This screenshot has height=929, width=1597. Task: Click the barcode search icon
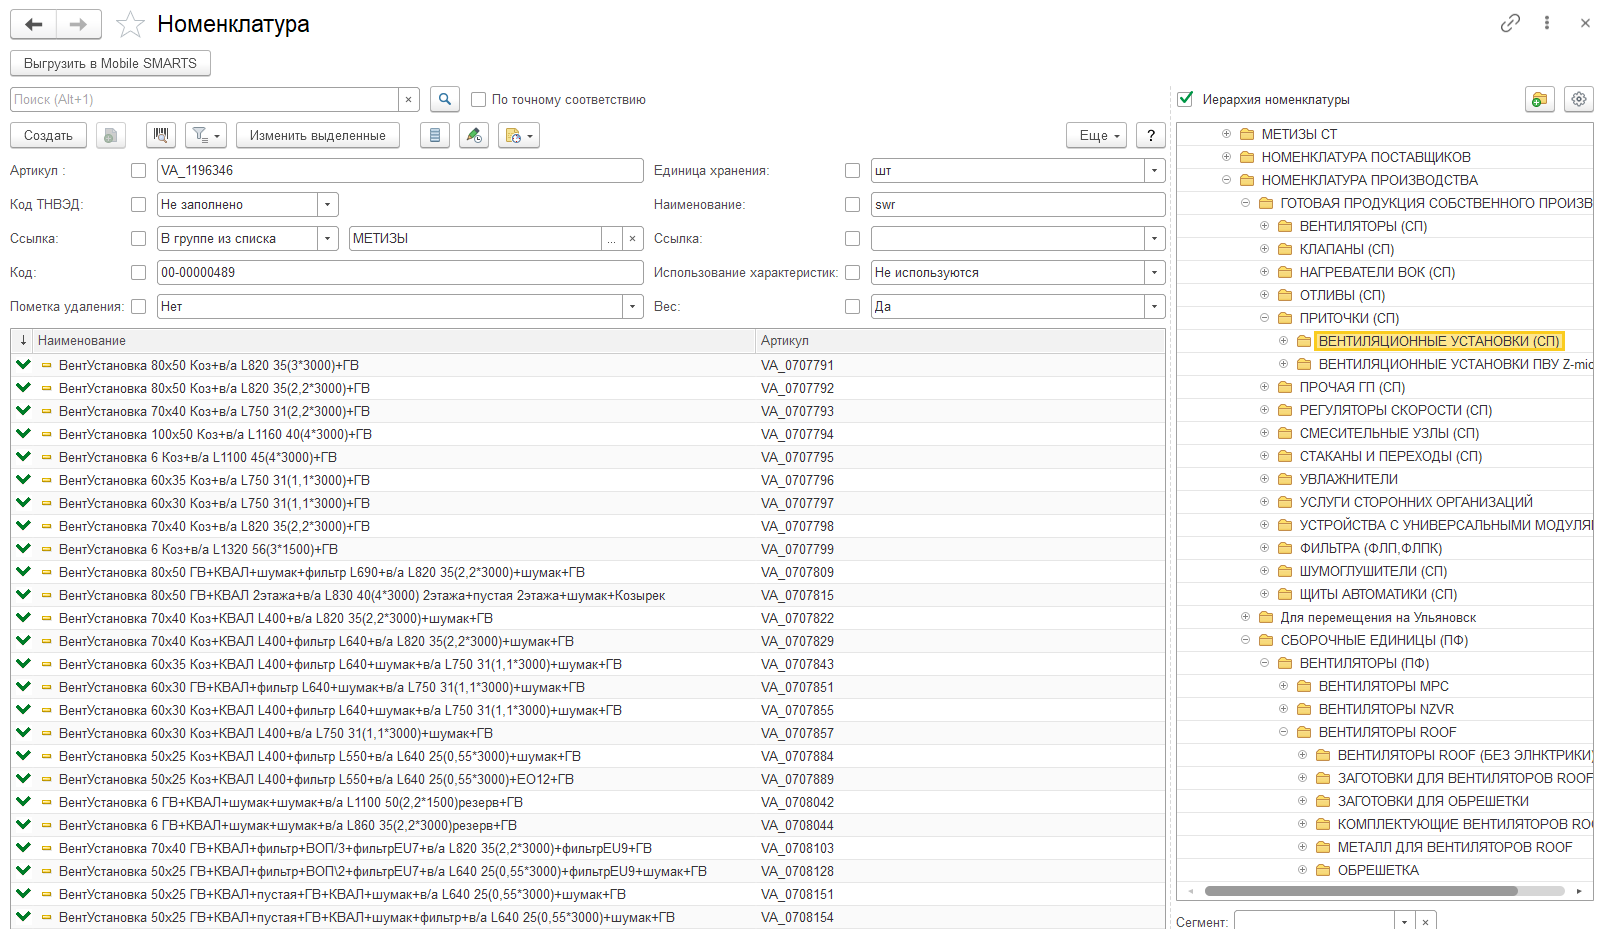point(160,135)
